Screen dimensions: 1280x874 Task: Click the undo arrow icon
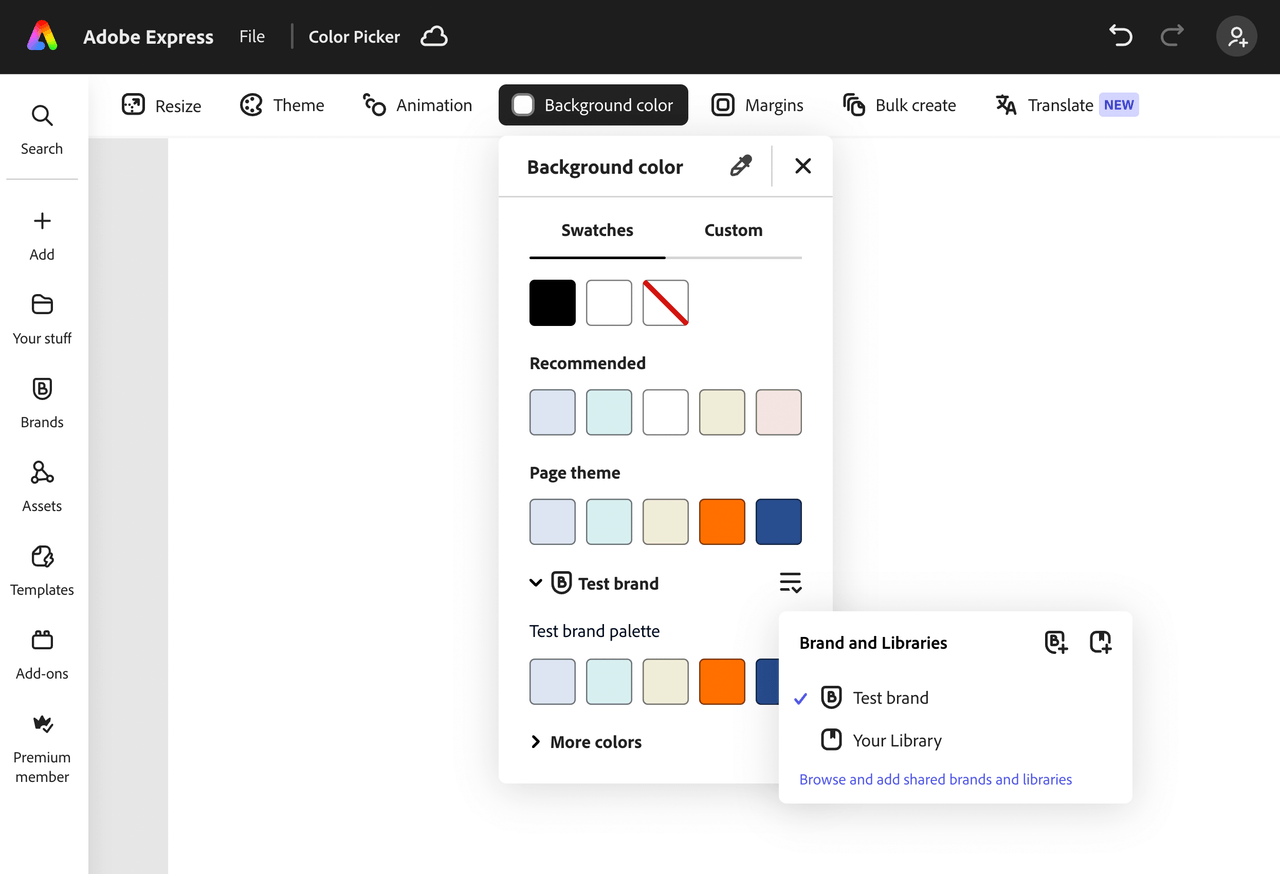click(x=1121, y=37)
